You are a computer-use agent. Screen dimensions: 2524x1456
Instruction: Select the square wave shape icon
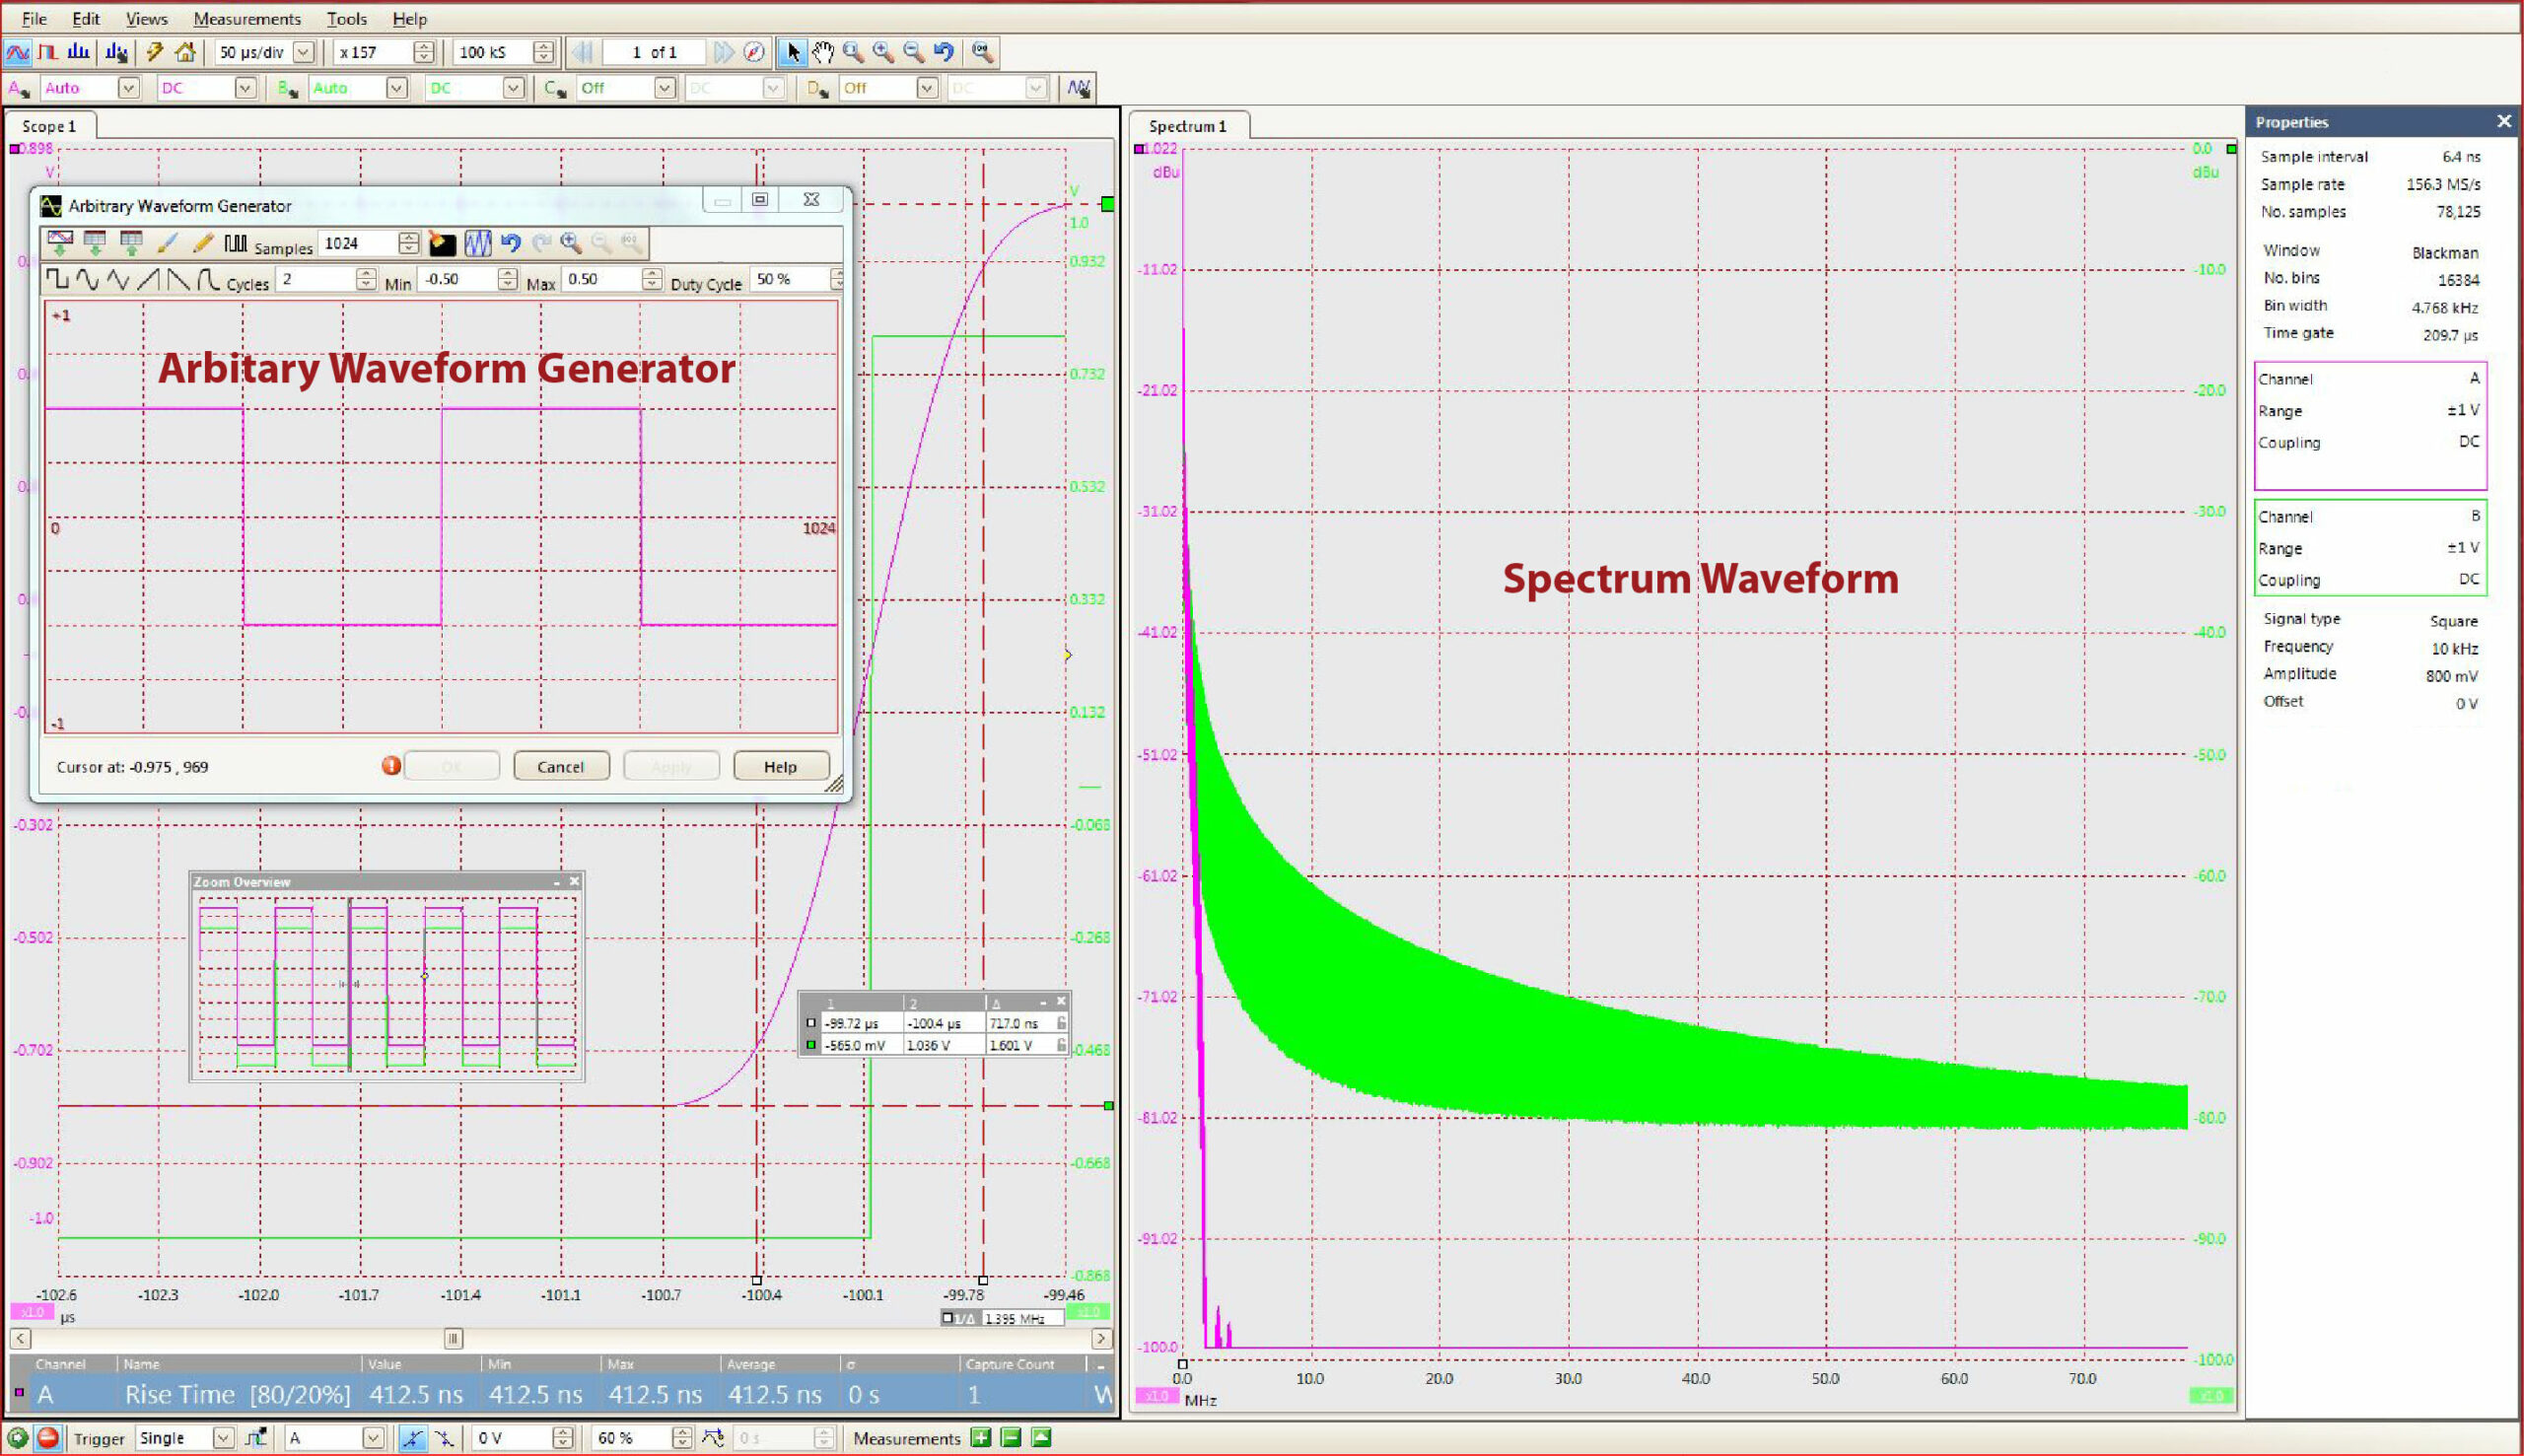57,279
